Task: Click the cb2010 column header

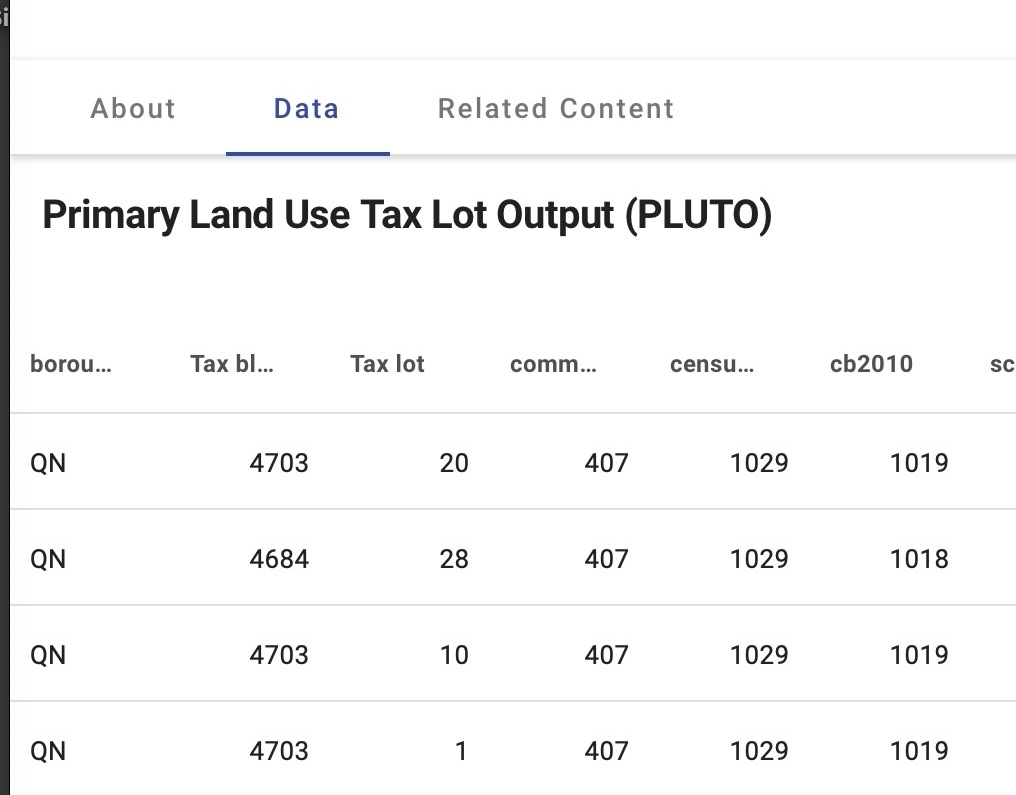Action: pyautogui.click(x=872, y=364)
